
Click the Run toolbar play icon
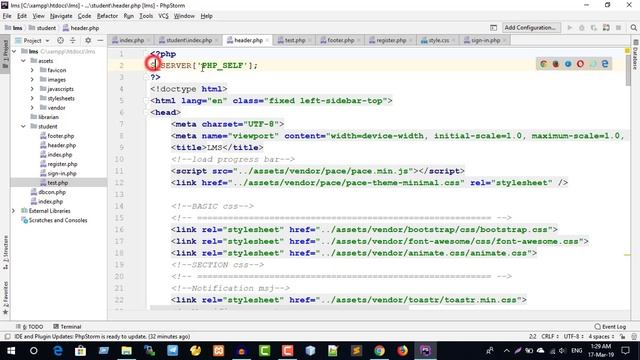tap(570, 28)
